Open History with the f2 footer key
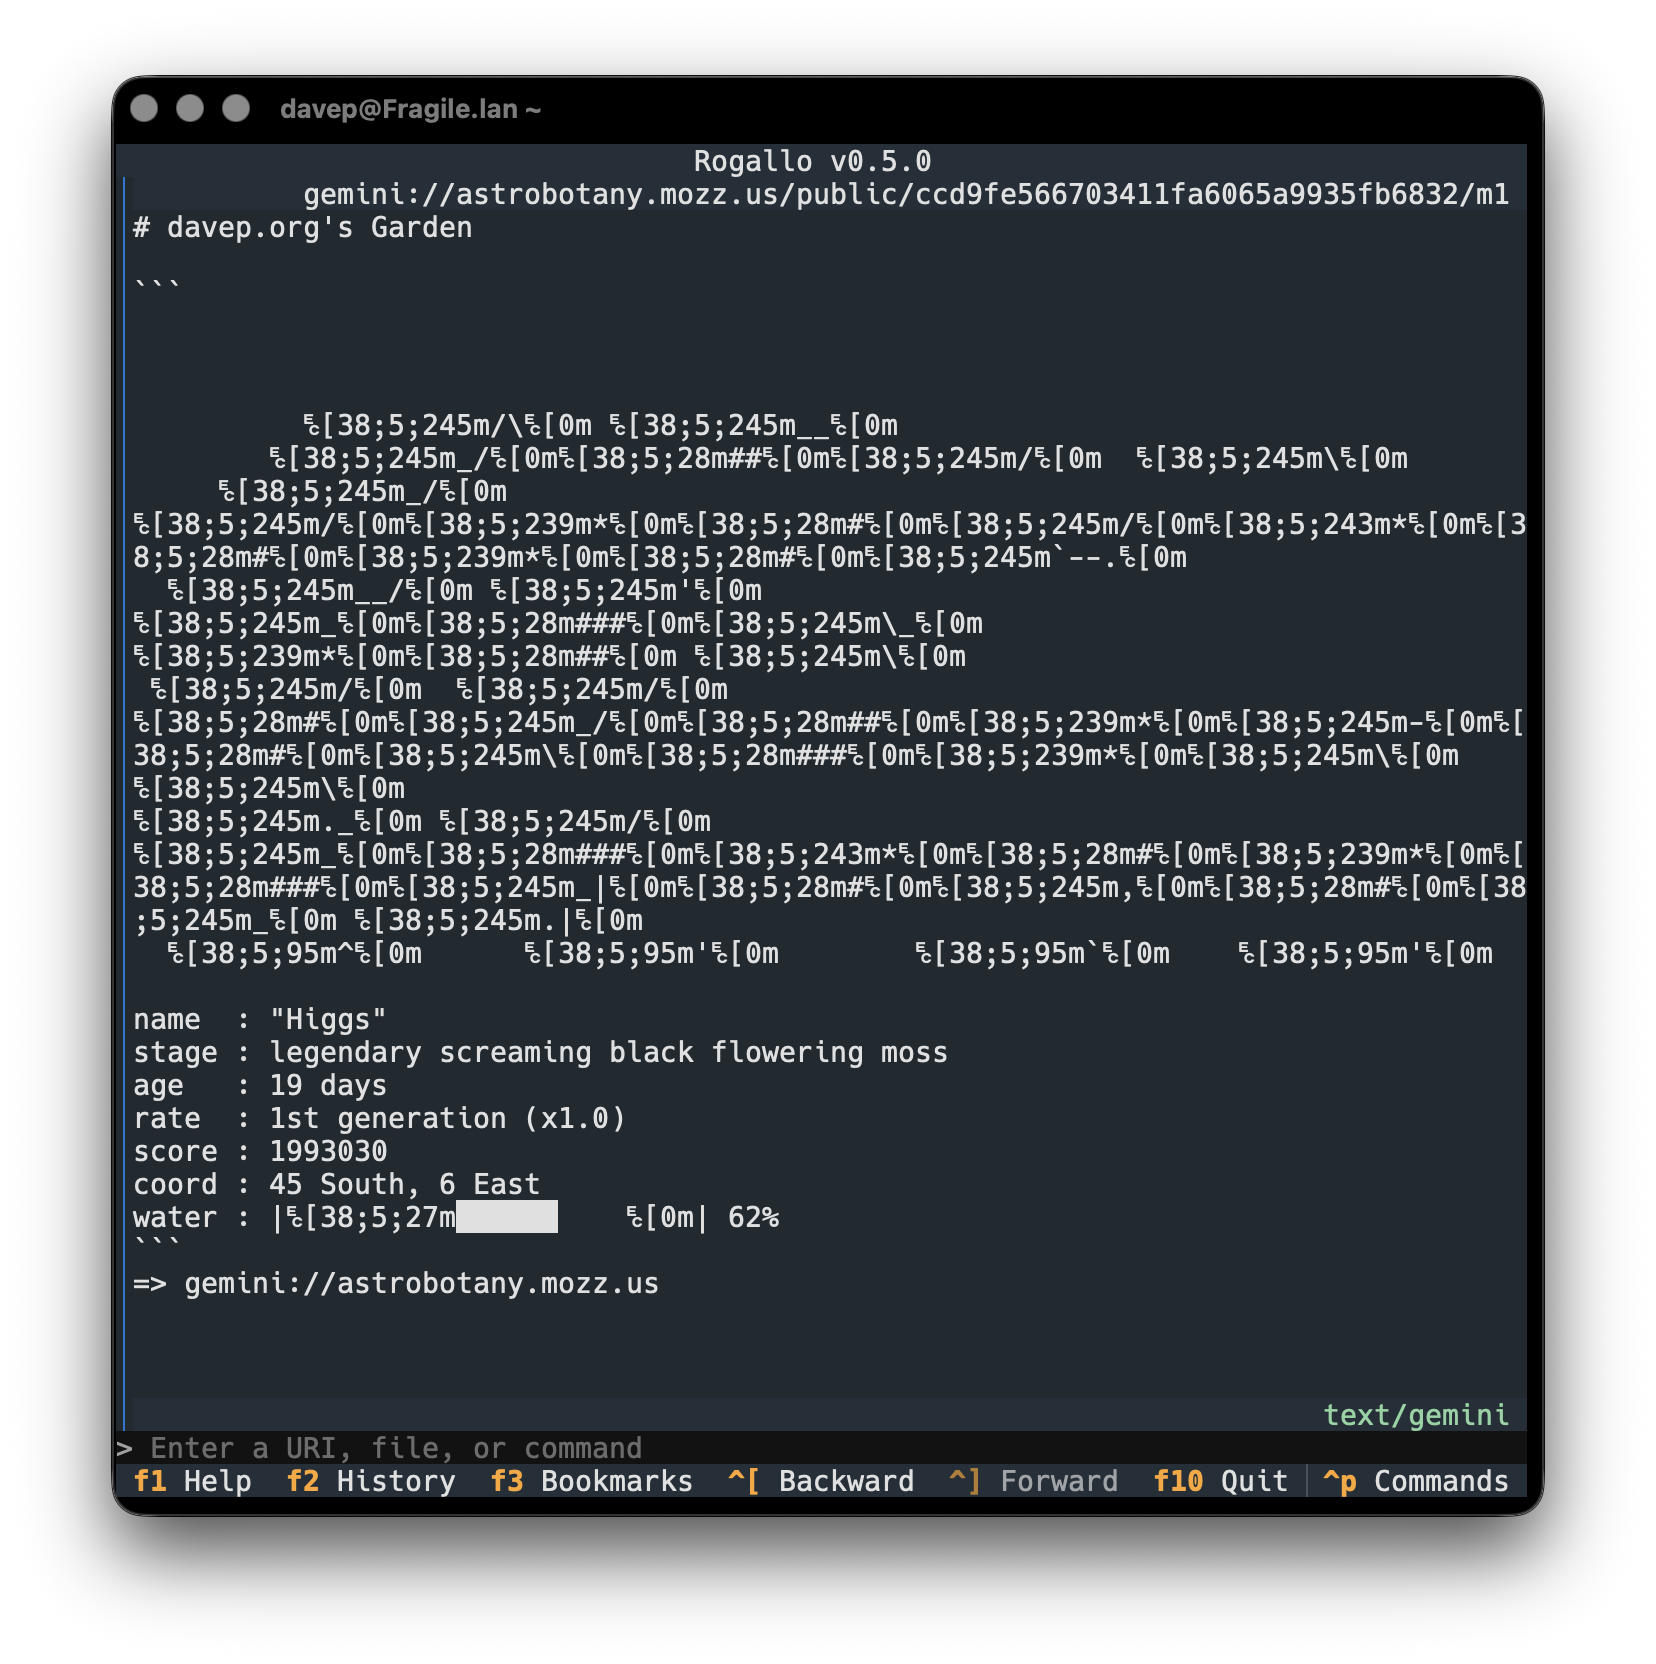The height and width of the screenshot is (1664, 1656). [371, 1481]
